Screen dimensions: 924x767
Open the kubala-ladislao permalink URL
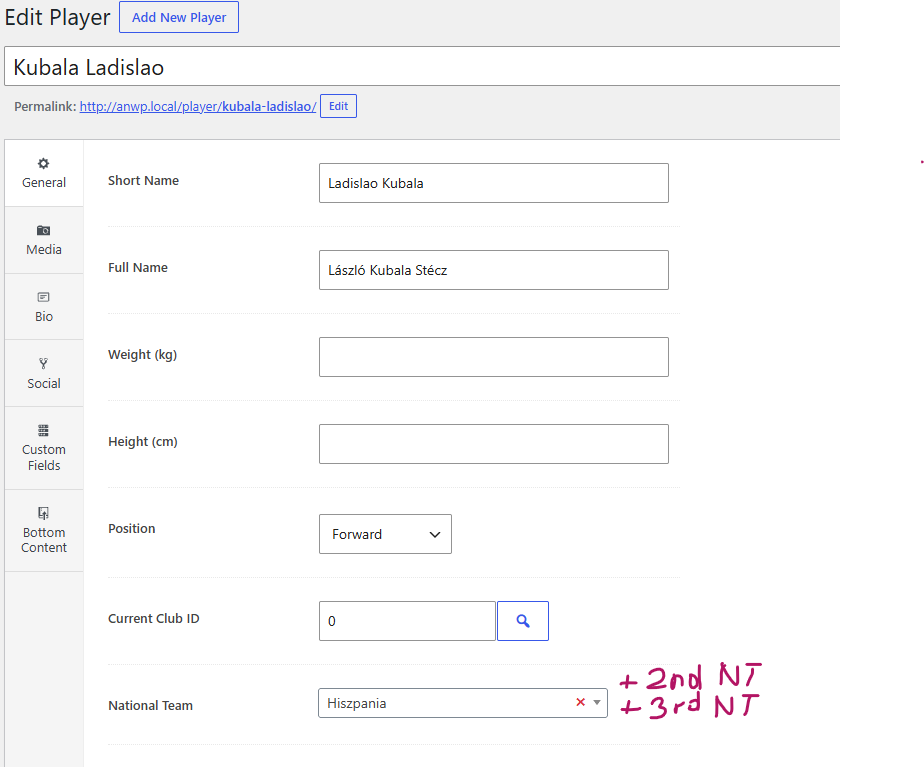coord(198,107)
